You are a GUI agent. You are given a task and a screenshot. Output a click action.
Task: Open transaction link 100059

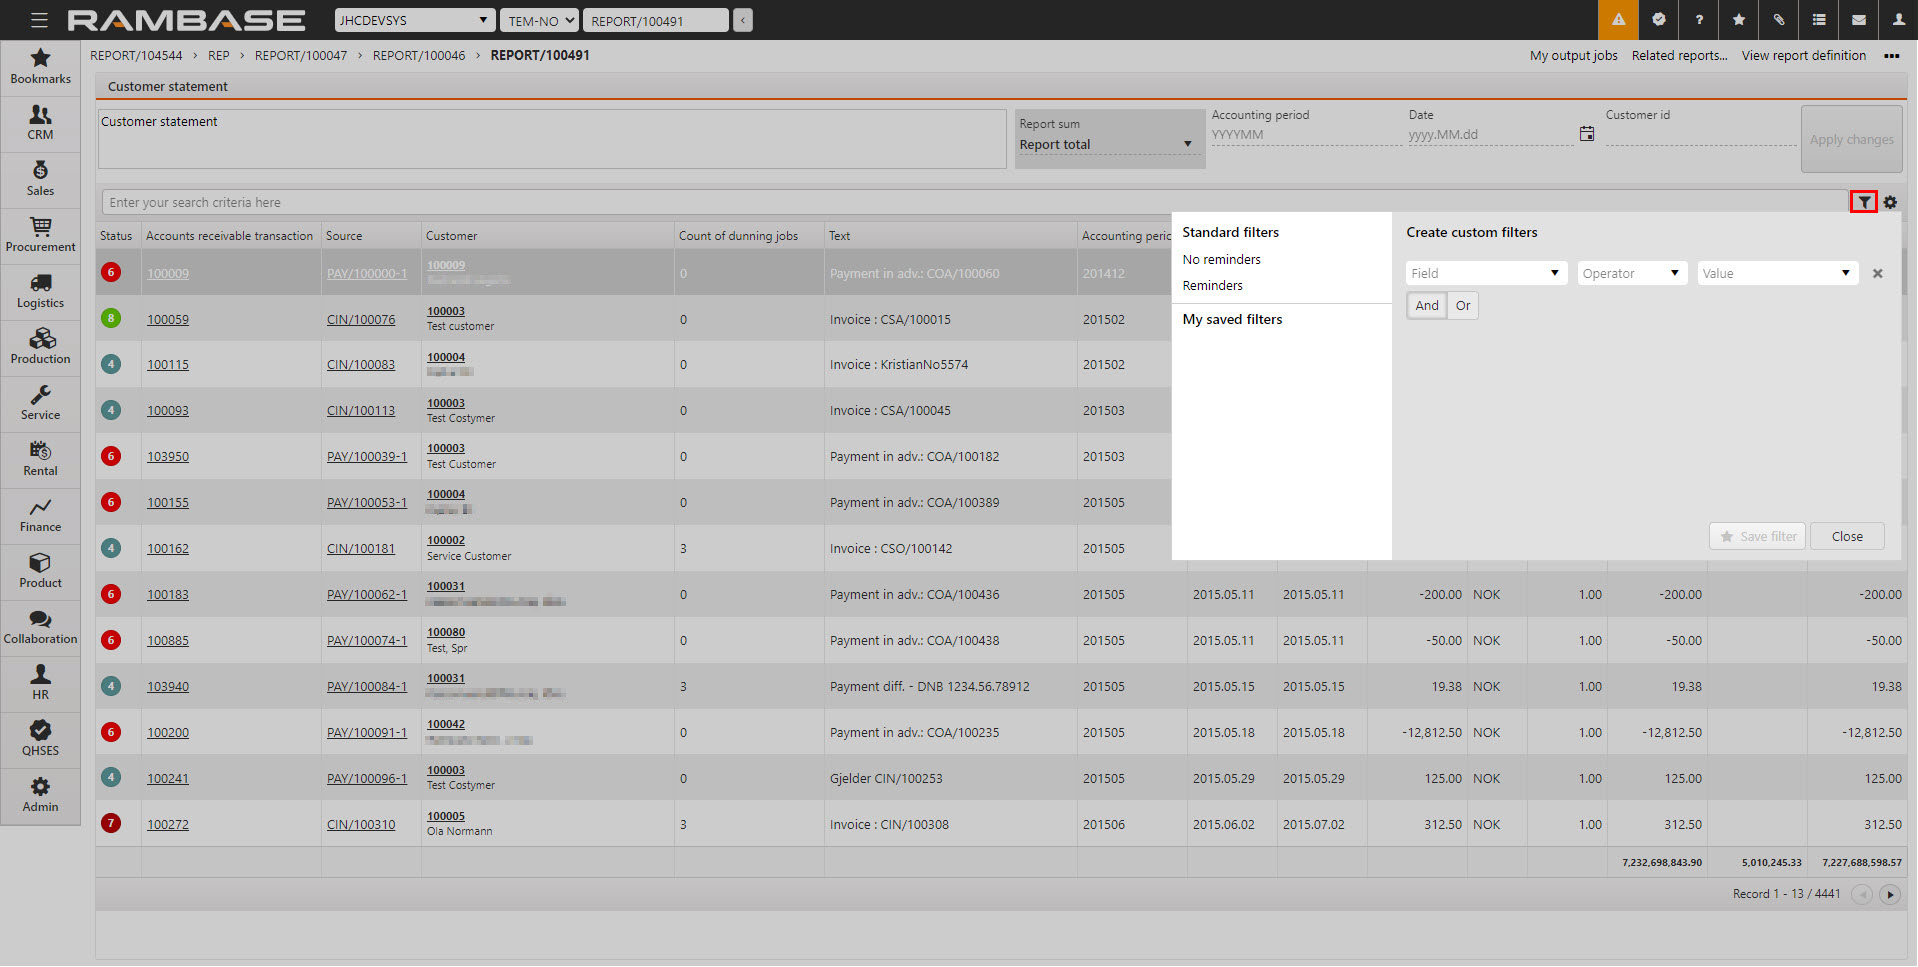168,320
